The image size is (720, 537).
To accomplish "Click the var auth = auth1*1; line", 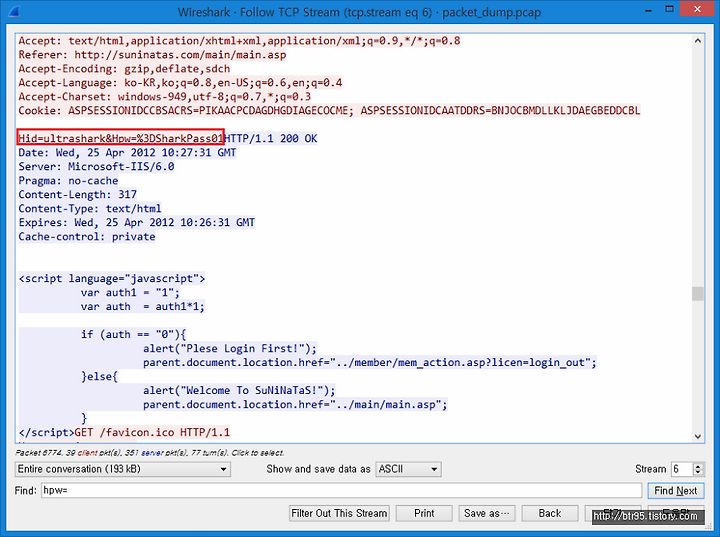I will tap(142, 306).
